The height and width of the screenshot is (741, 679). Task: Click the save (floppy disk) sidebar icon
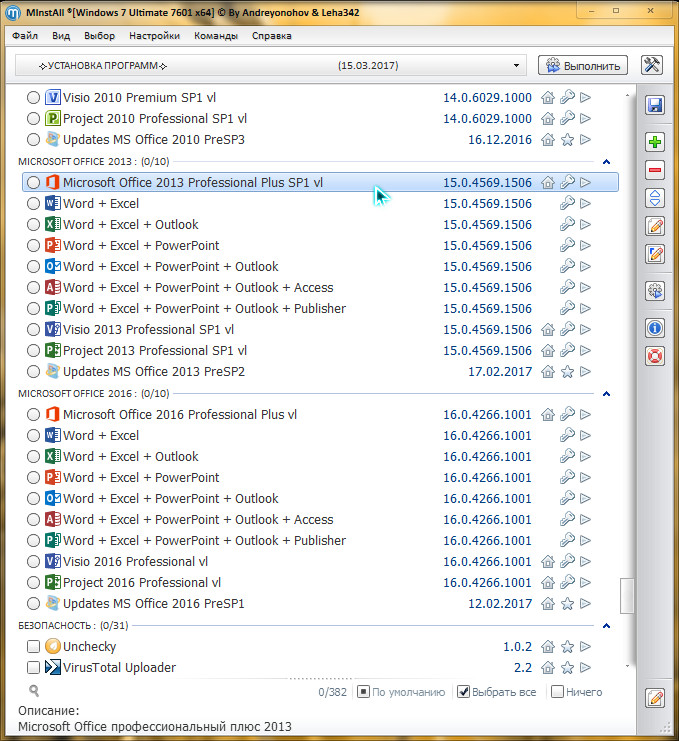point(655,105)
